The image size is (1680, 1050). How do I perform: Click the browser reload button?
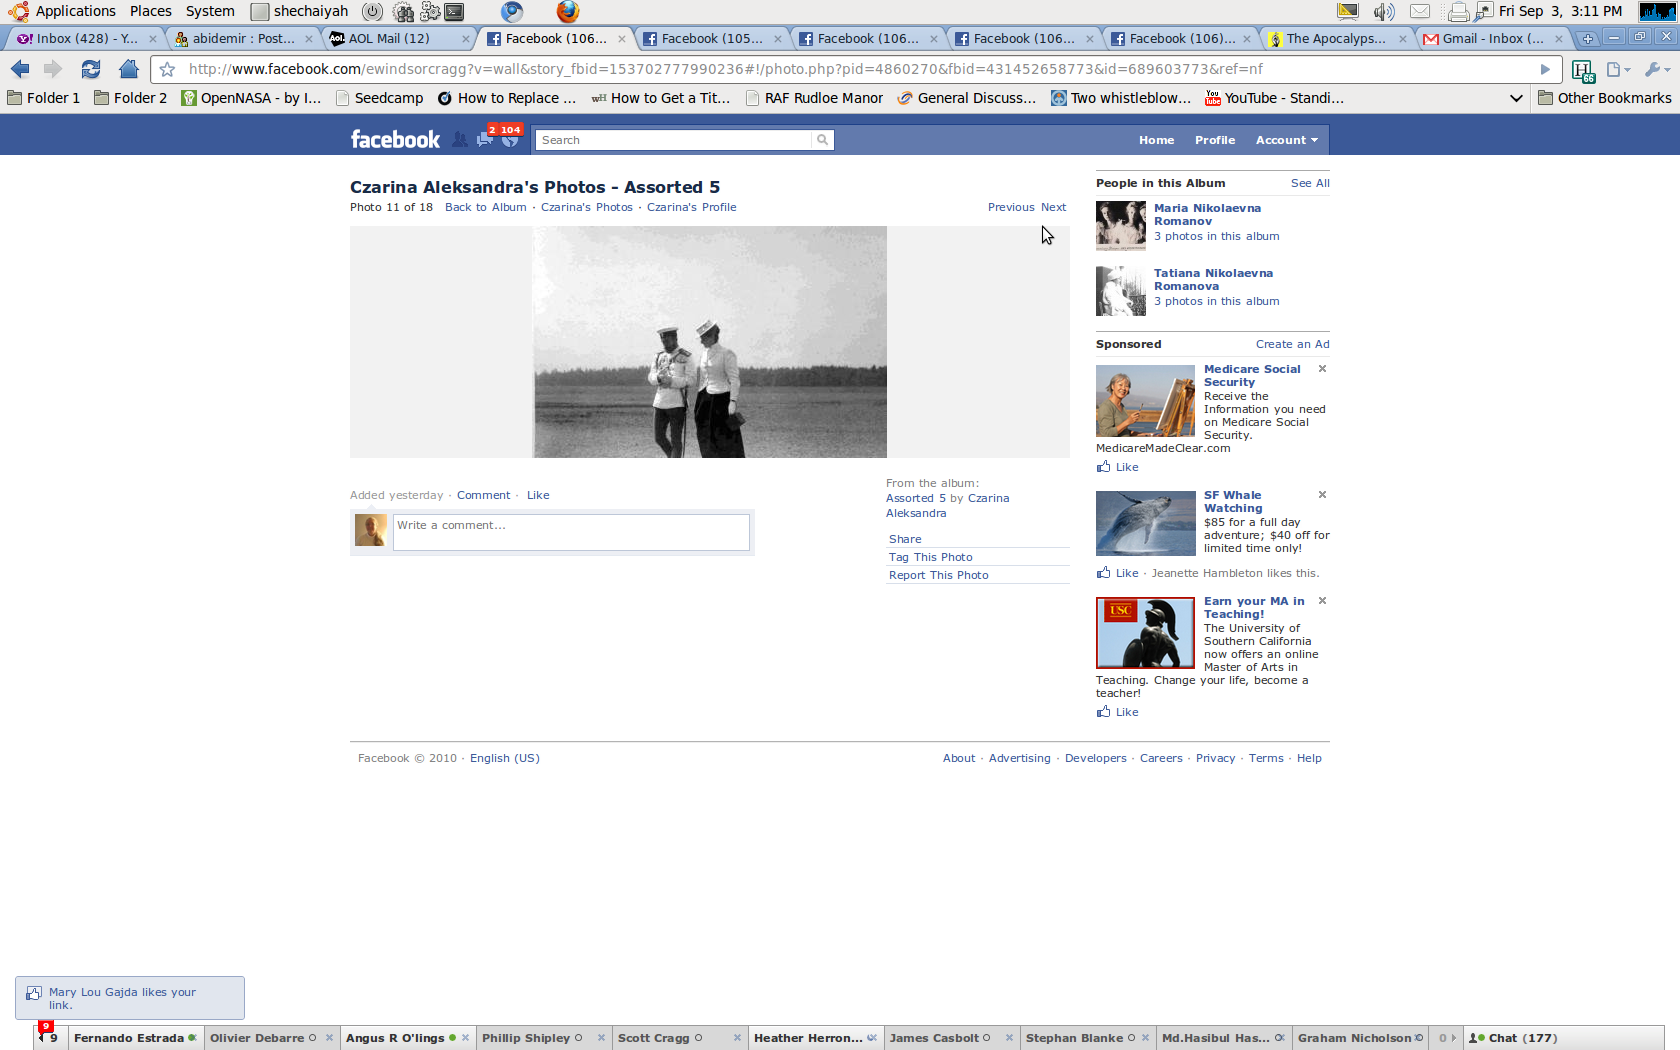91,69
